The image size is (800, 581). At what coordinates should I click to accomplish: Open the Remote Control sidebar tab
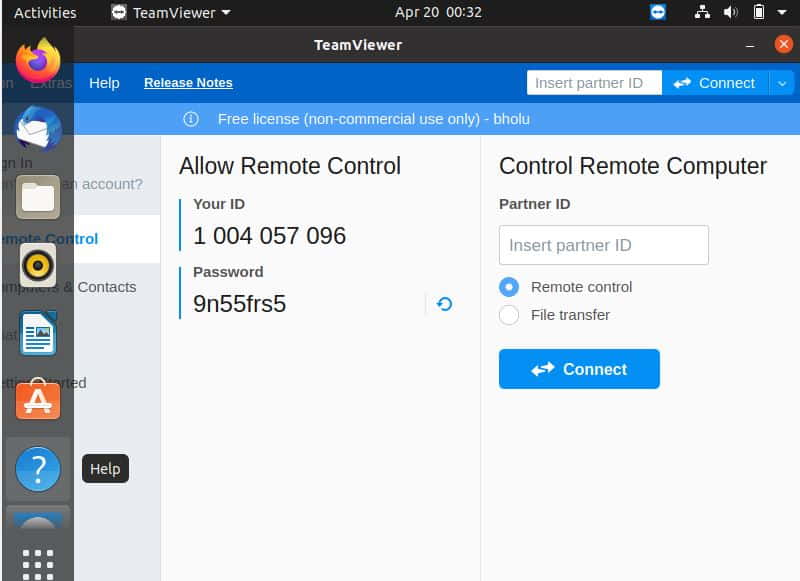click(80, 239)
